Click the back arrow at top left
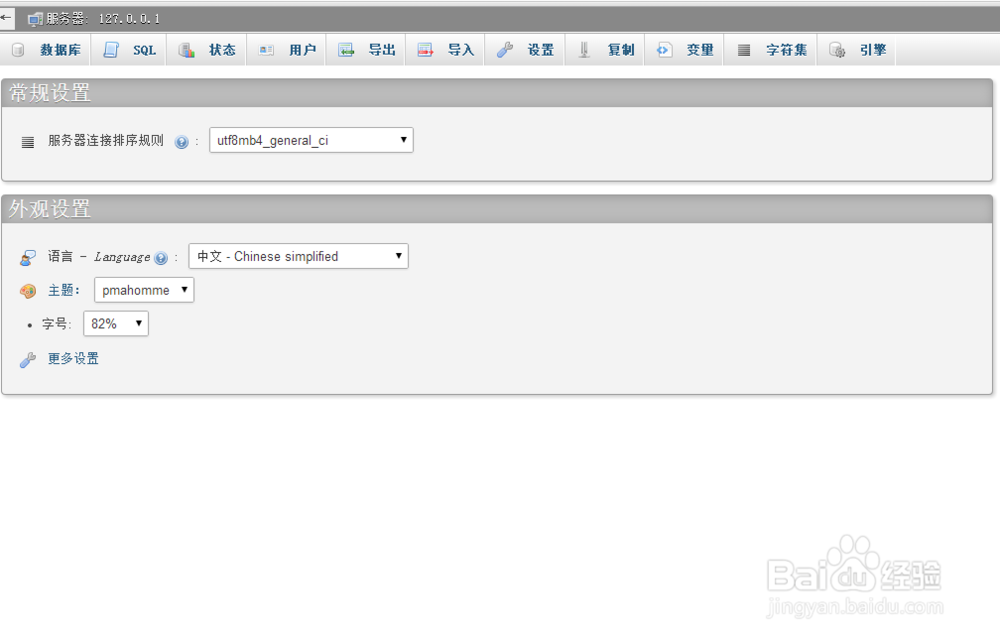This screenshot has width=1000, height=642. (x=6, y=18)
